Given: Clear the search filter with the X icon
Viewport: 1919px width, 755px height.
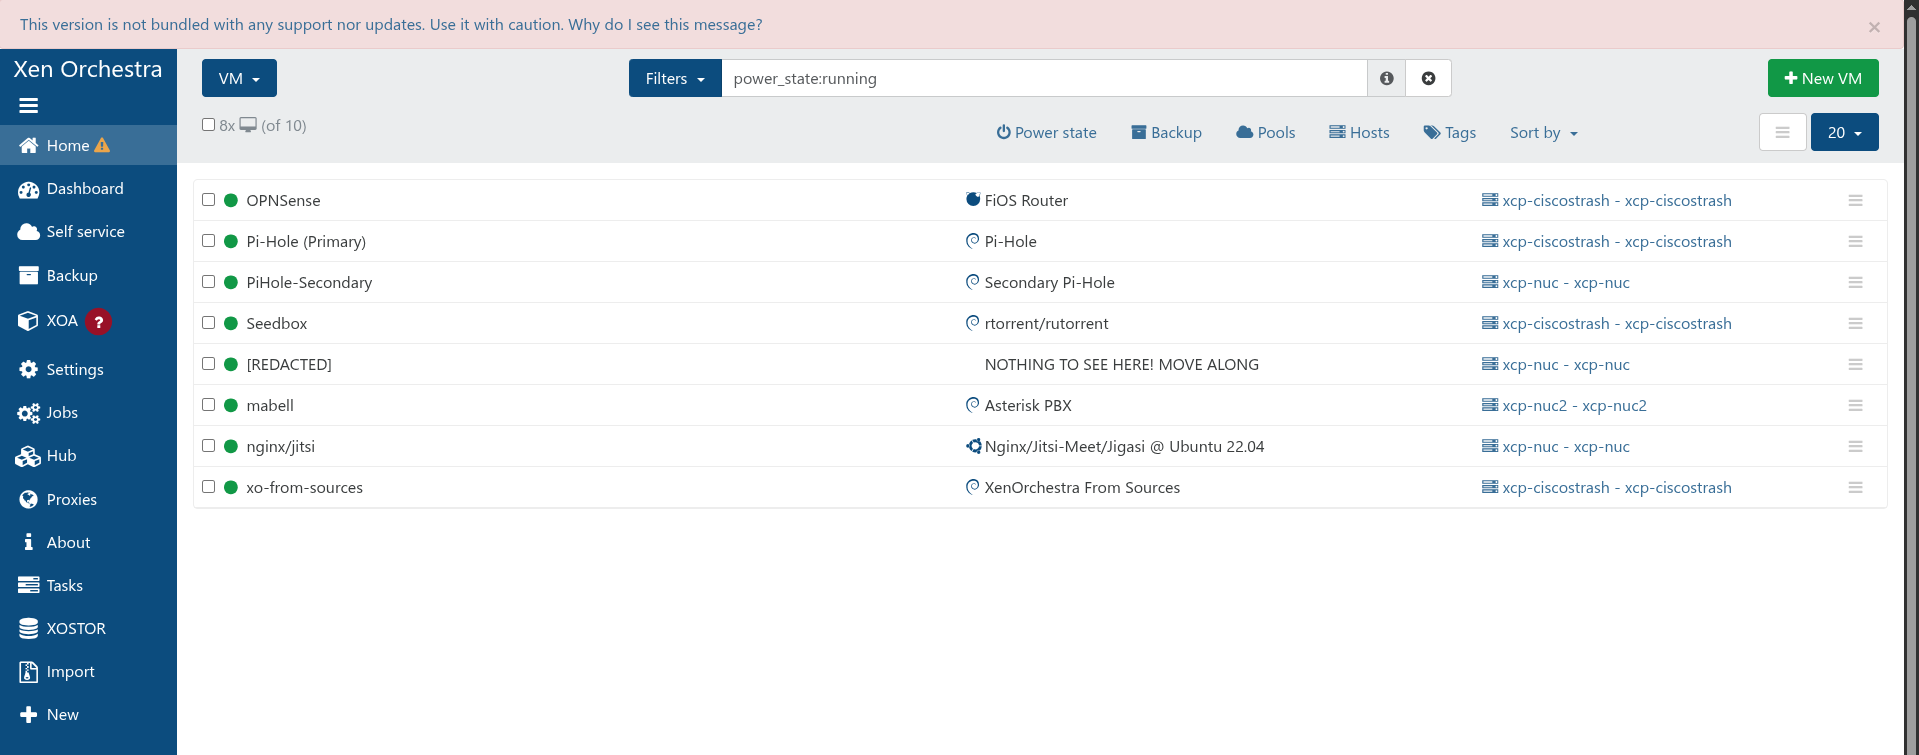Looking at the screenshot, I should coord(1428,78).
